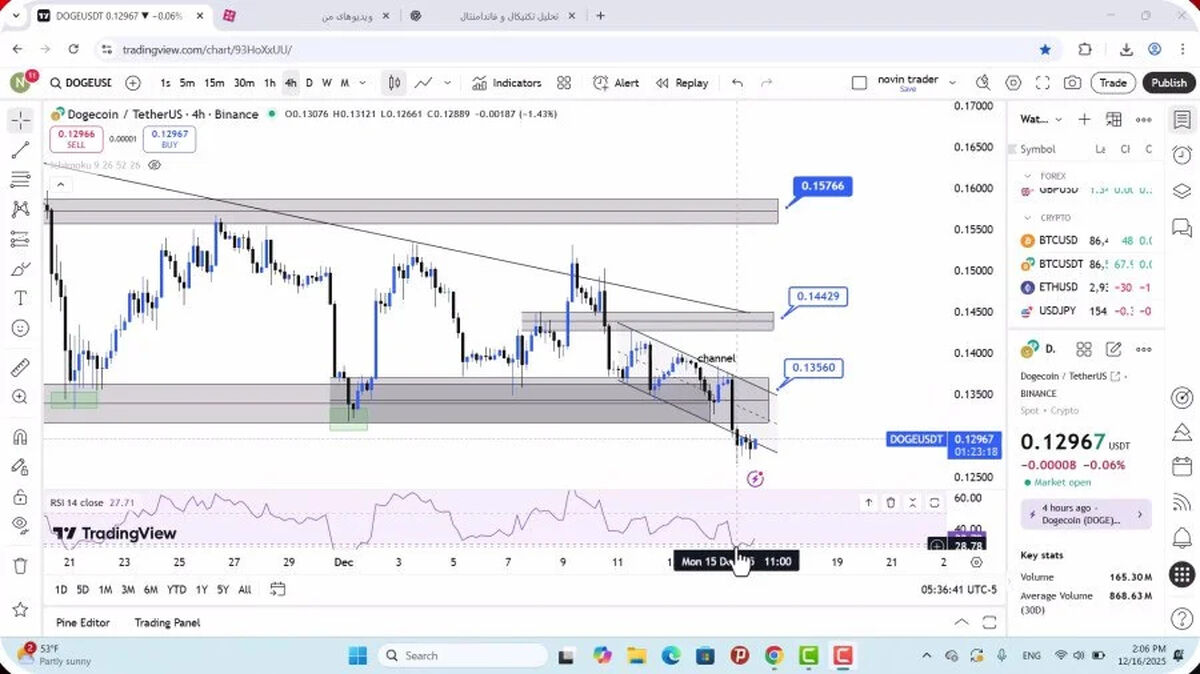Click the add symbol plus icon

(x=133, y=83)
